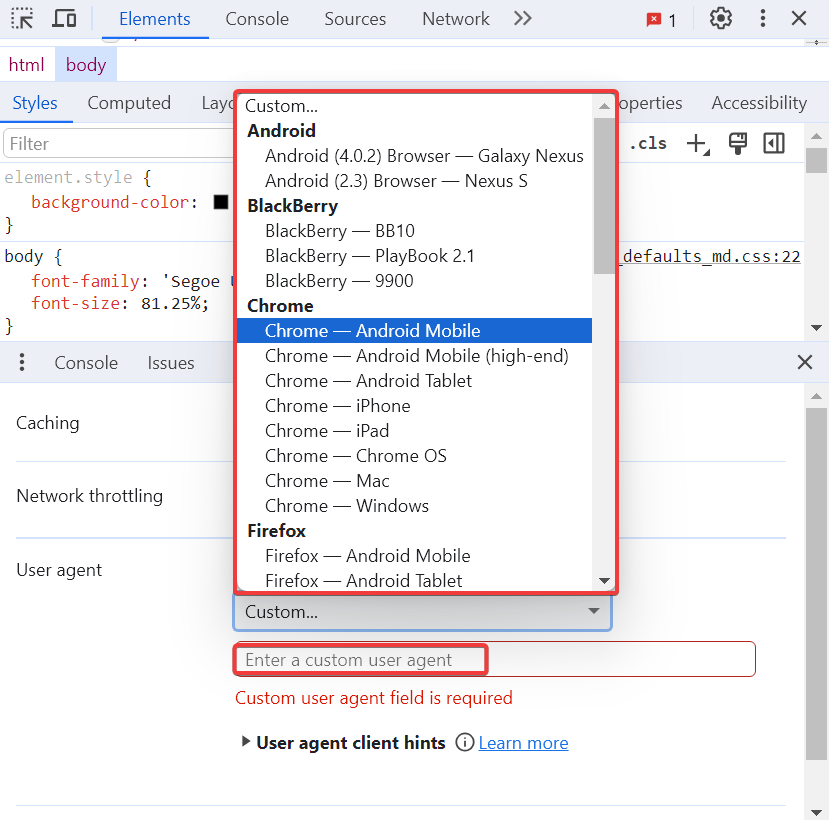829x820 pixels.
Task: Choose BlackBerry — BB10
Action: [x=414, y=231]
